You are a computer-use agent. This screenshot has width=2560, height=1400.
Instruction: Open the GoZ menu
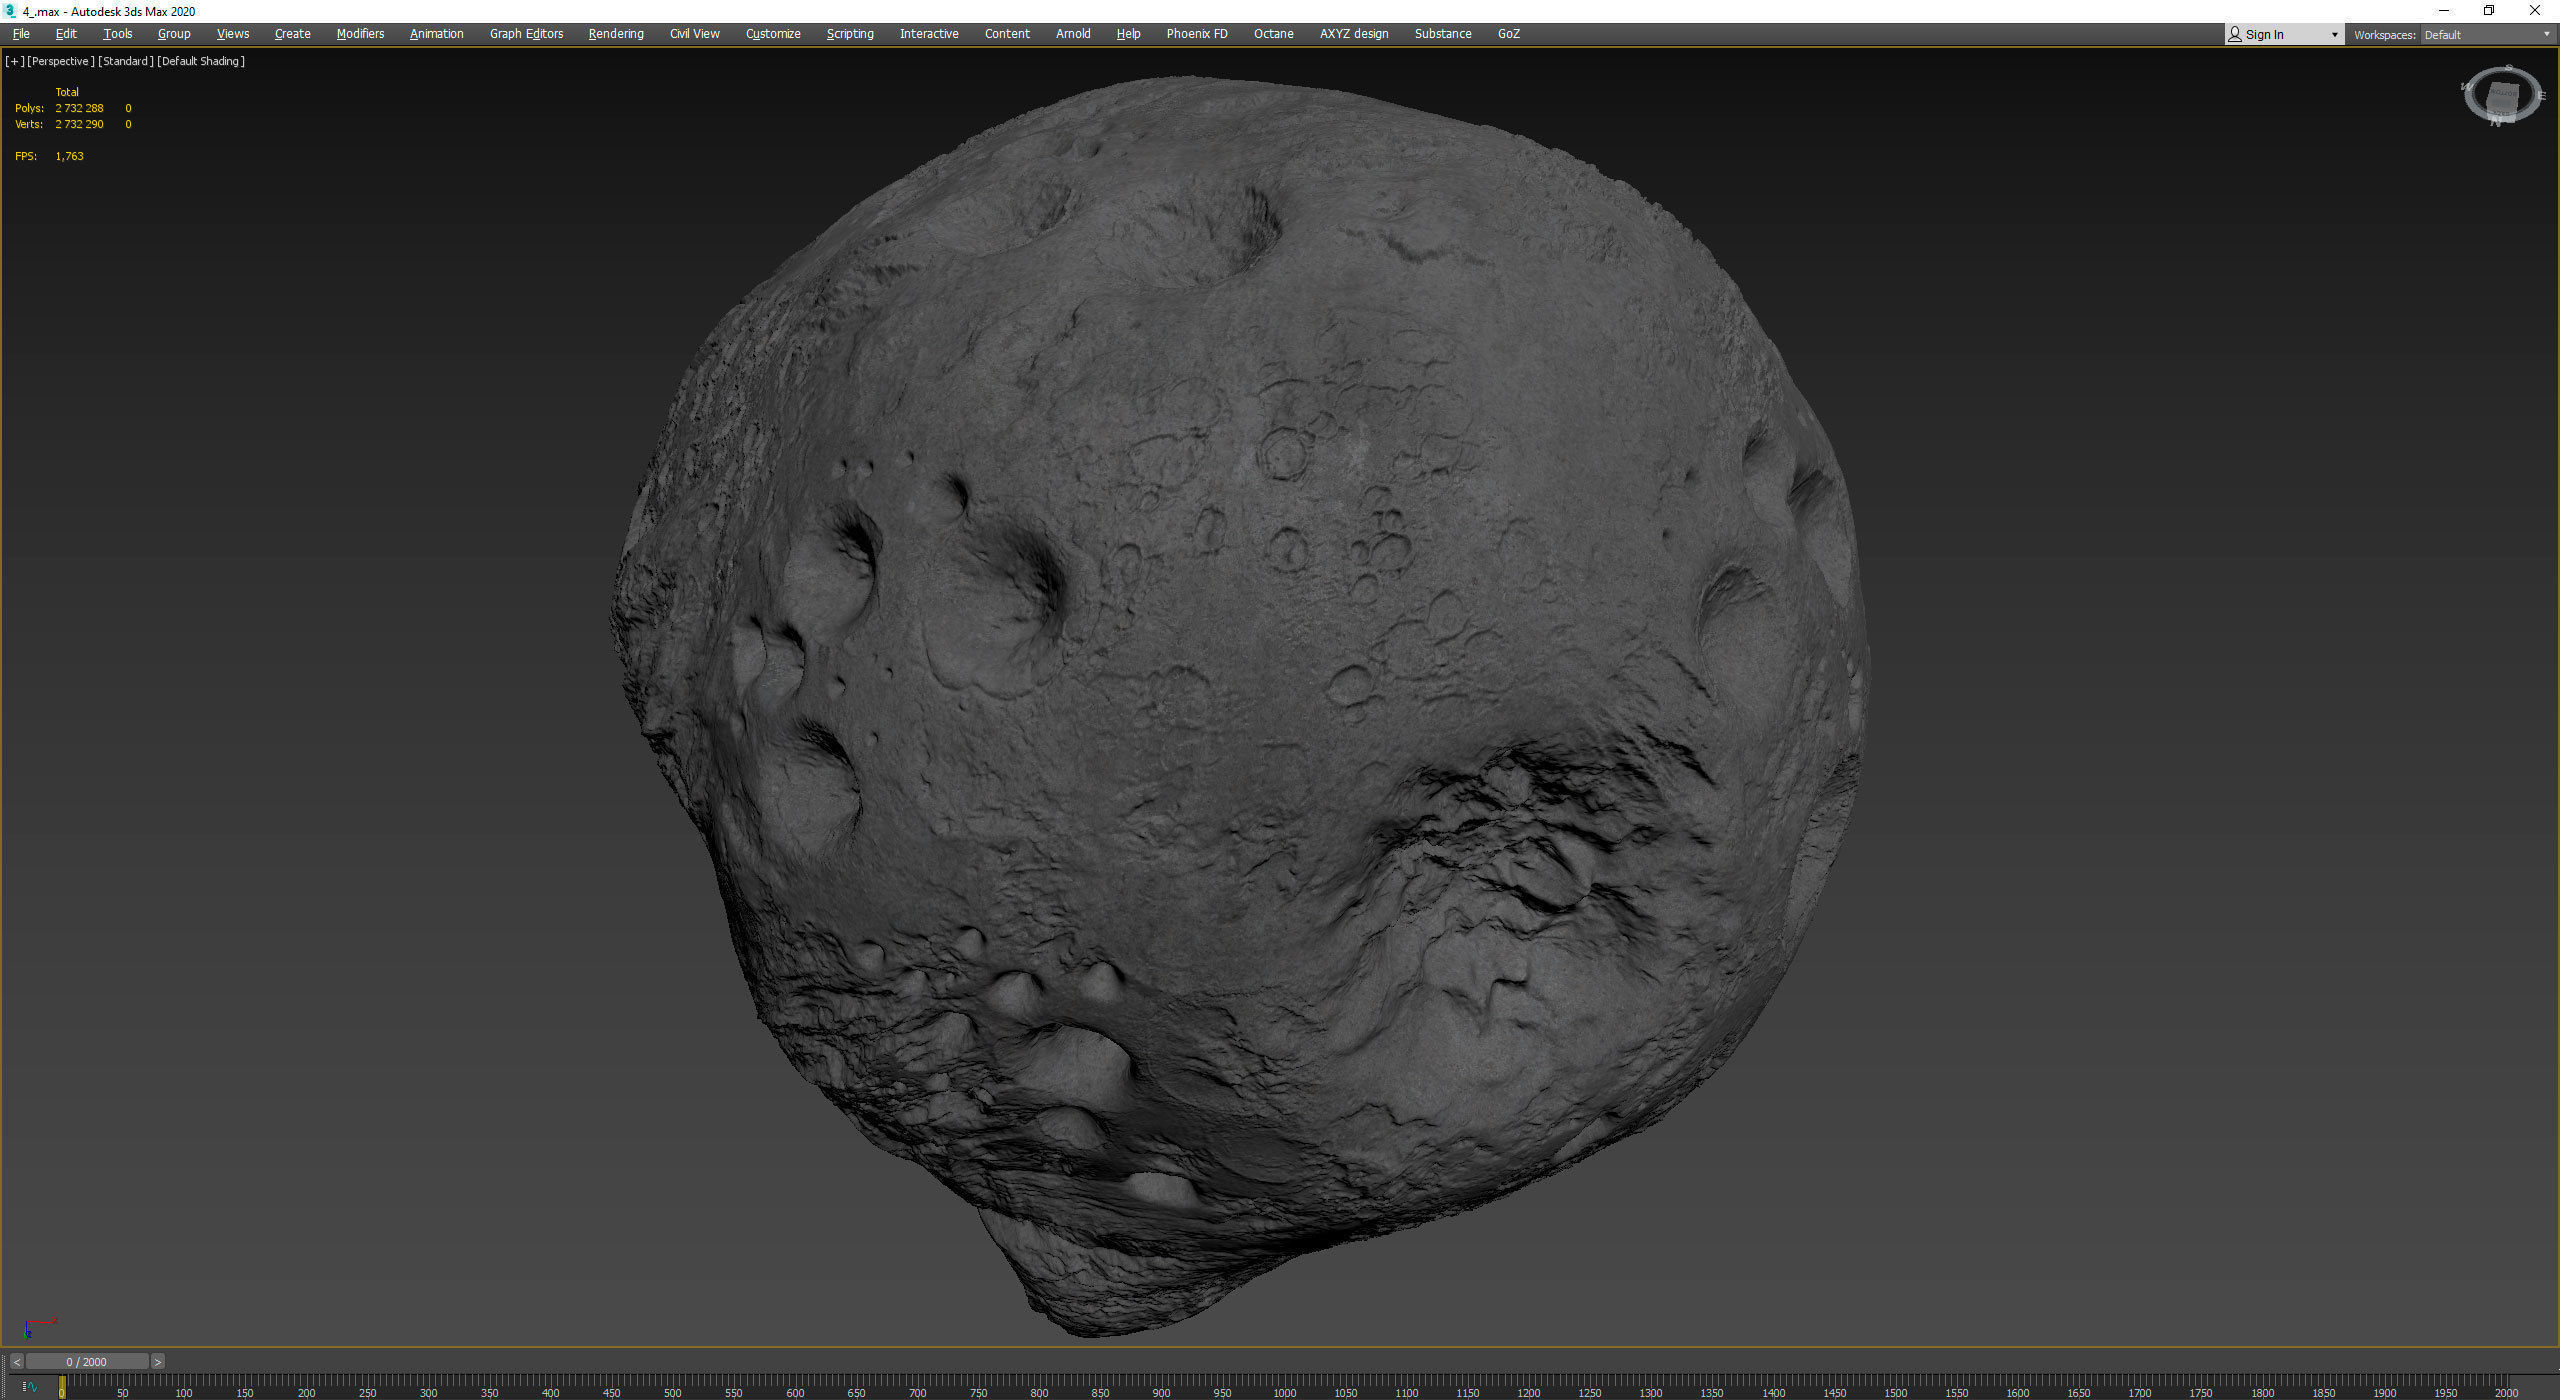click(1509, 34)
